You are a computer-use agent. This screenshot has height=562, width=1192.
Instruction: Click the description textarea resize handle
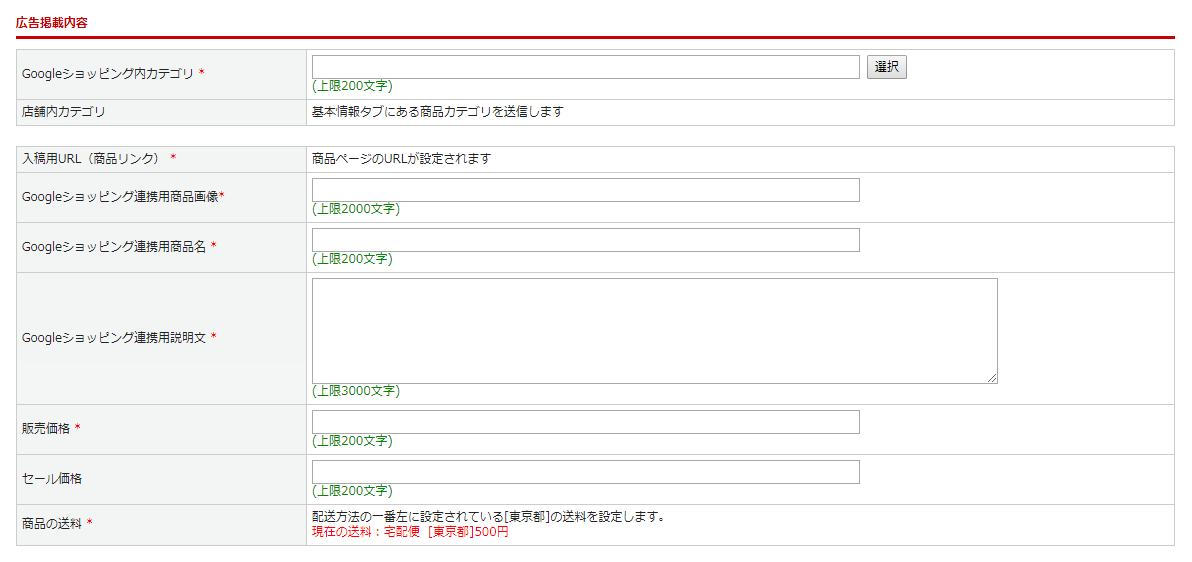click(x=992, y=378)
